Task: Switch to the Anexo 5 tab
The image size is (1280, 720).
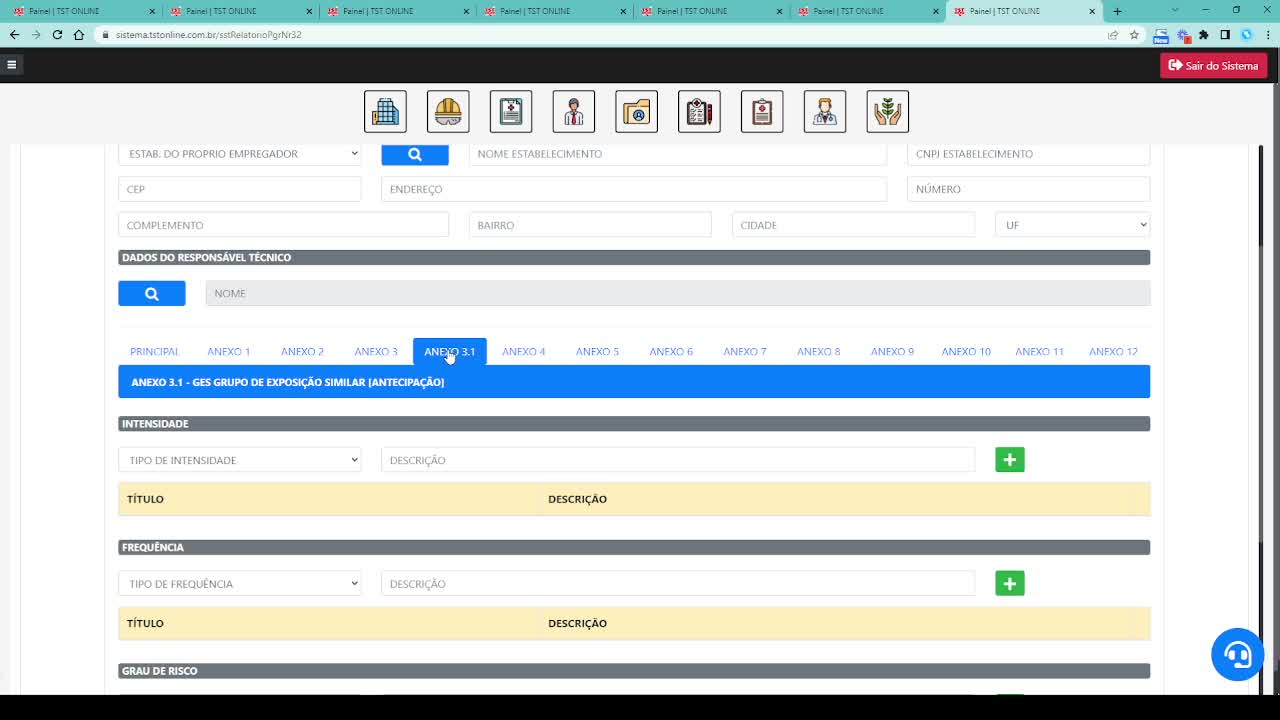Action: pyautogui.click(x=597, y=351)
